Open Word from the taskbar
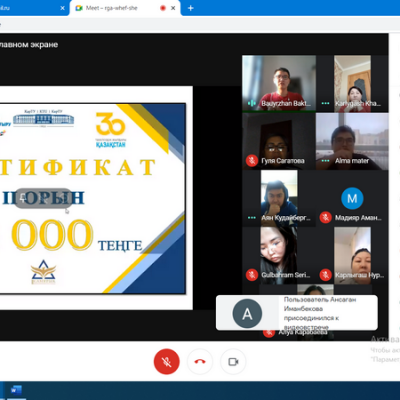400x400 pixels. pyautogui.click(x=16, y=390)
